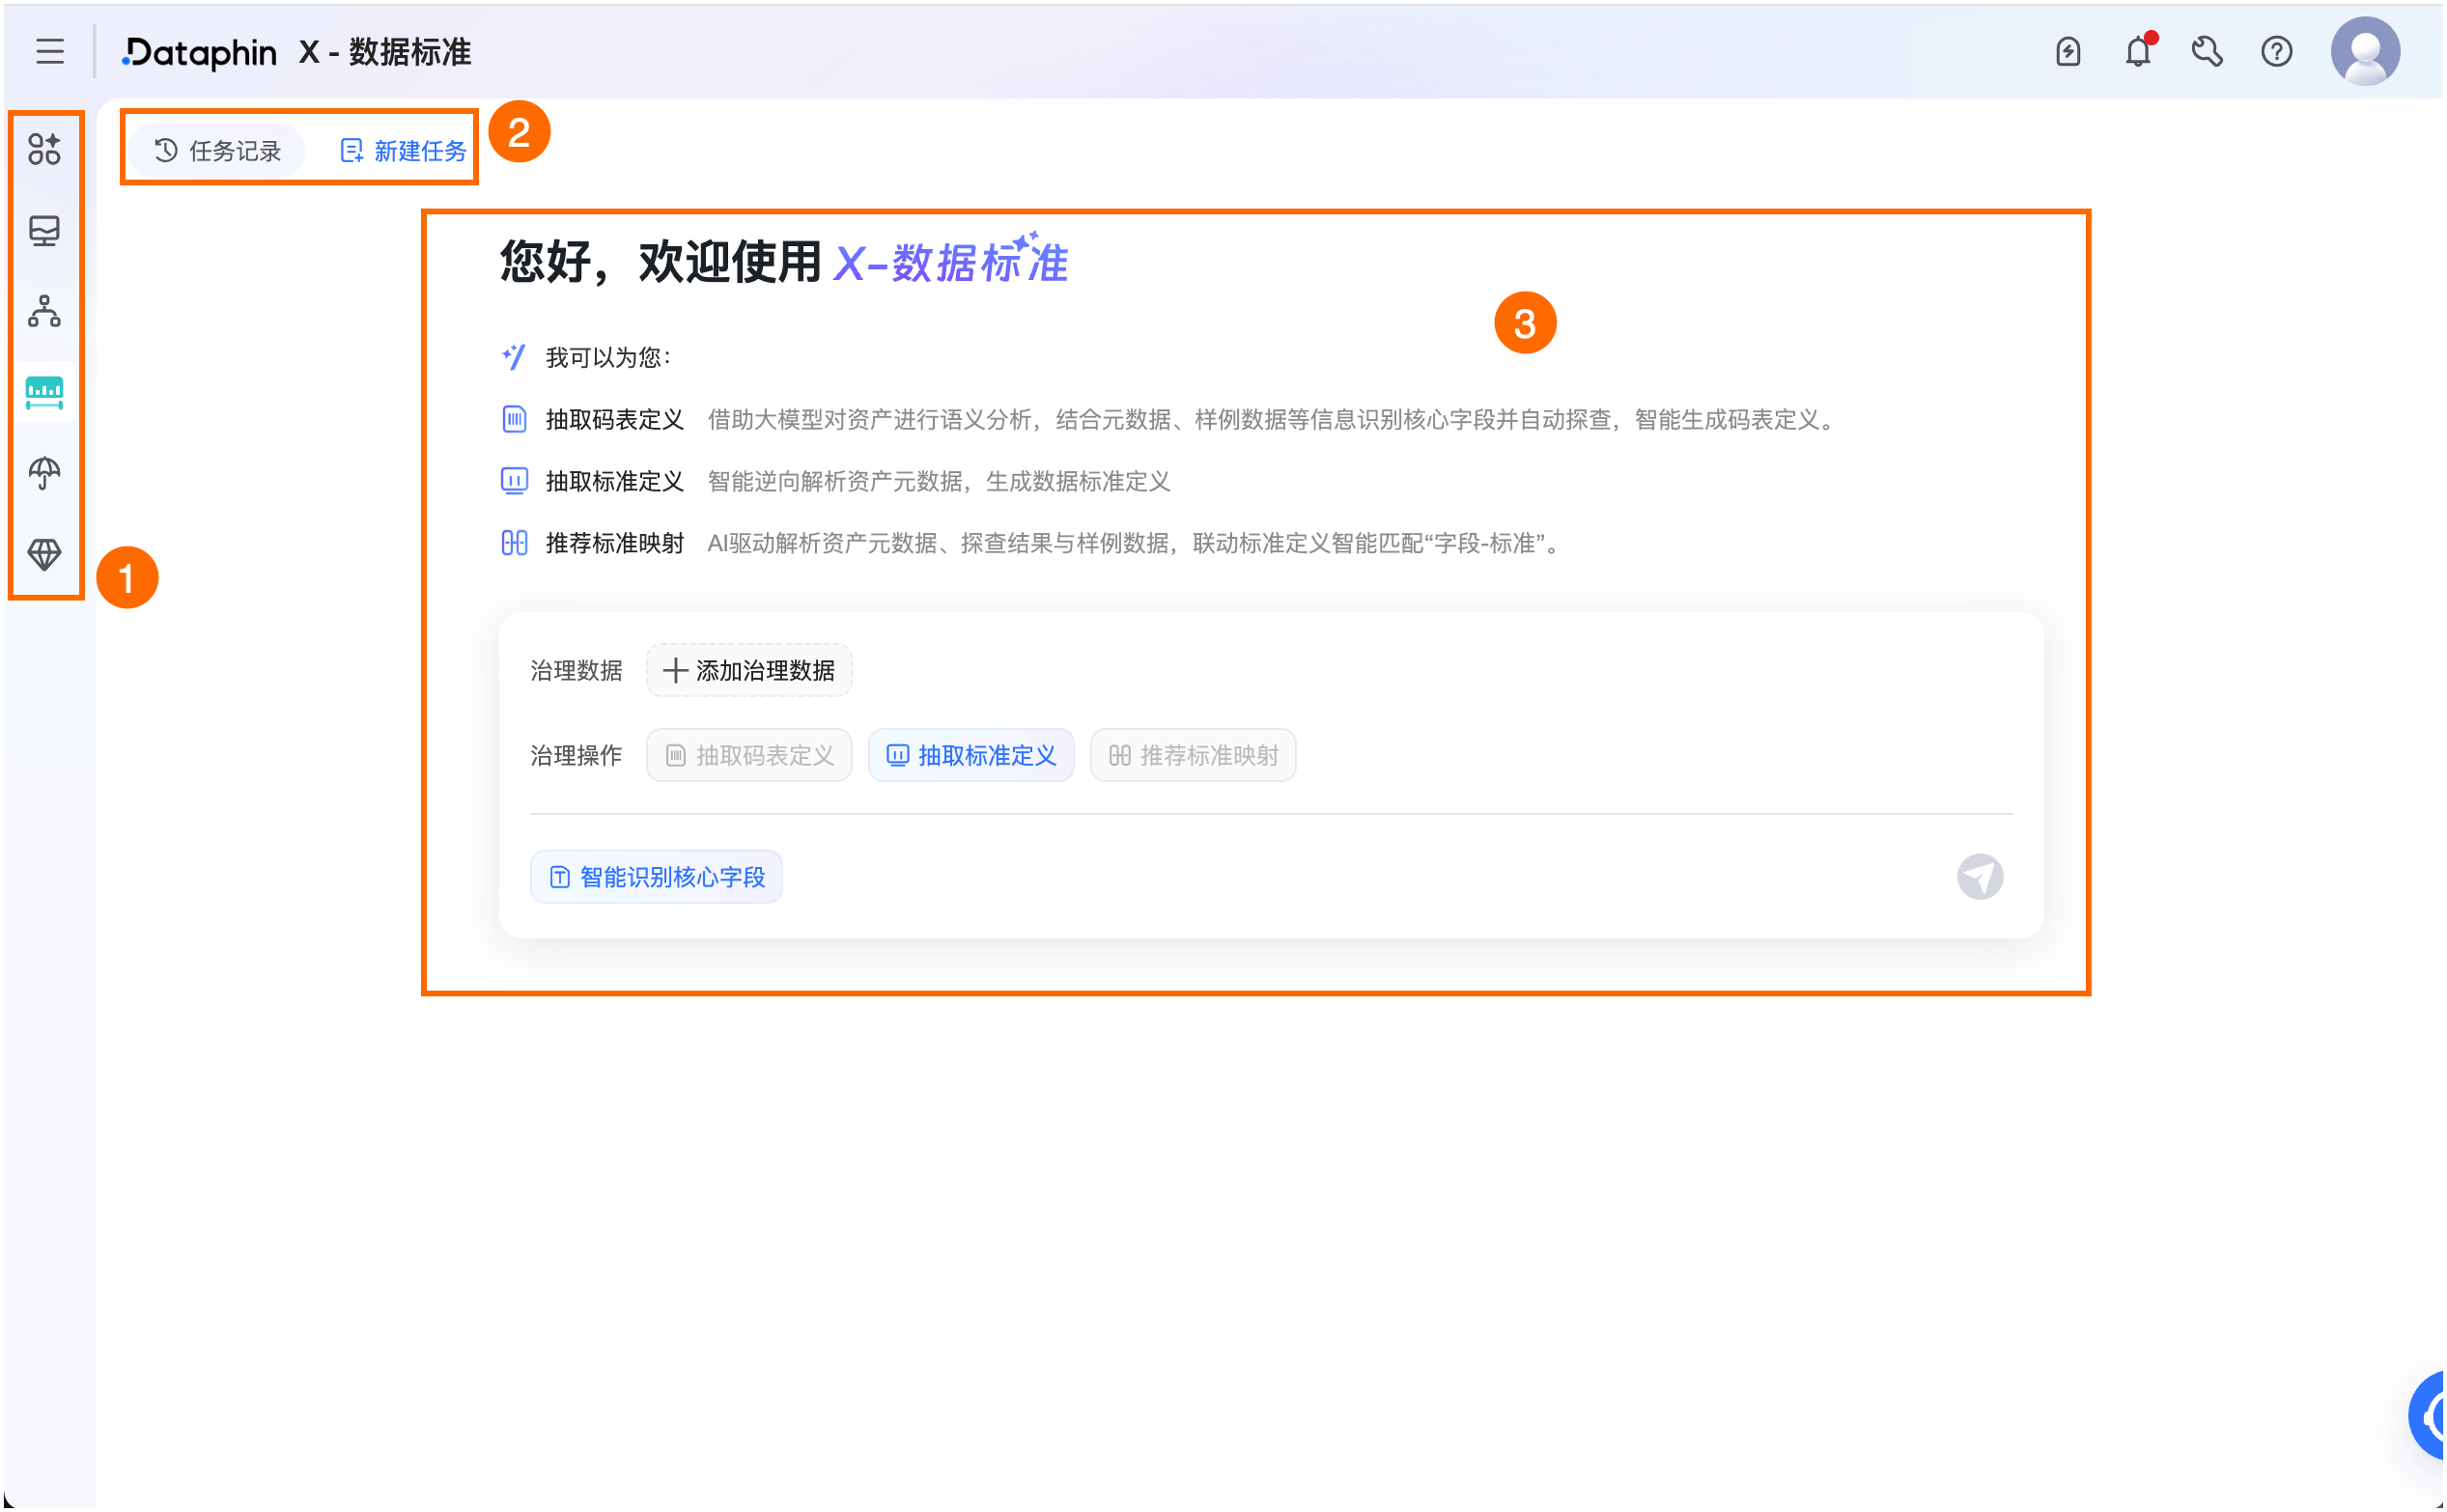Open the dashboard monitor icon in sidebar

[44, 231]
